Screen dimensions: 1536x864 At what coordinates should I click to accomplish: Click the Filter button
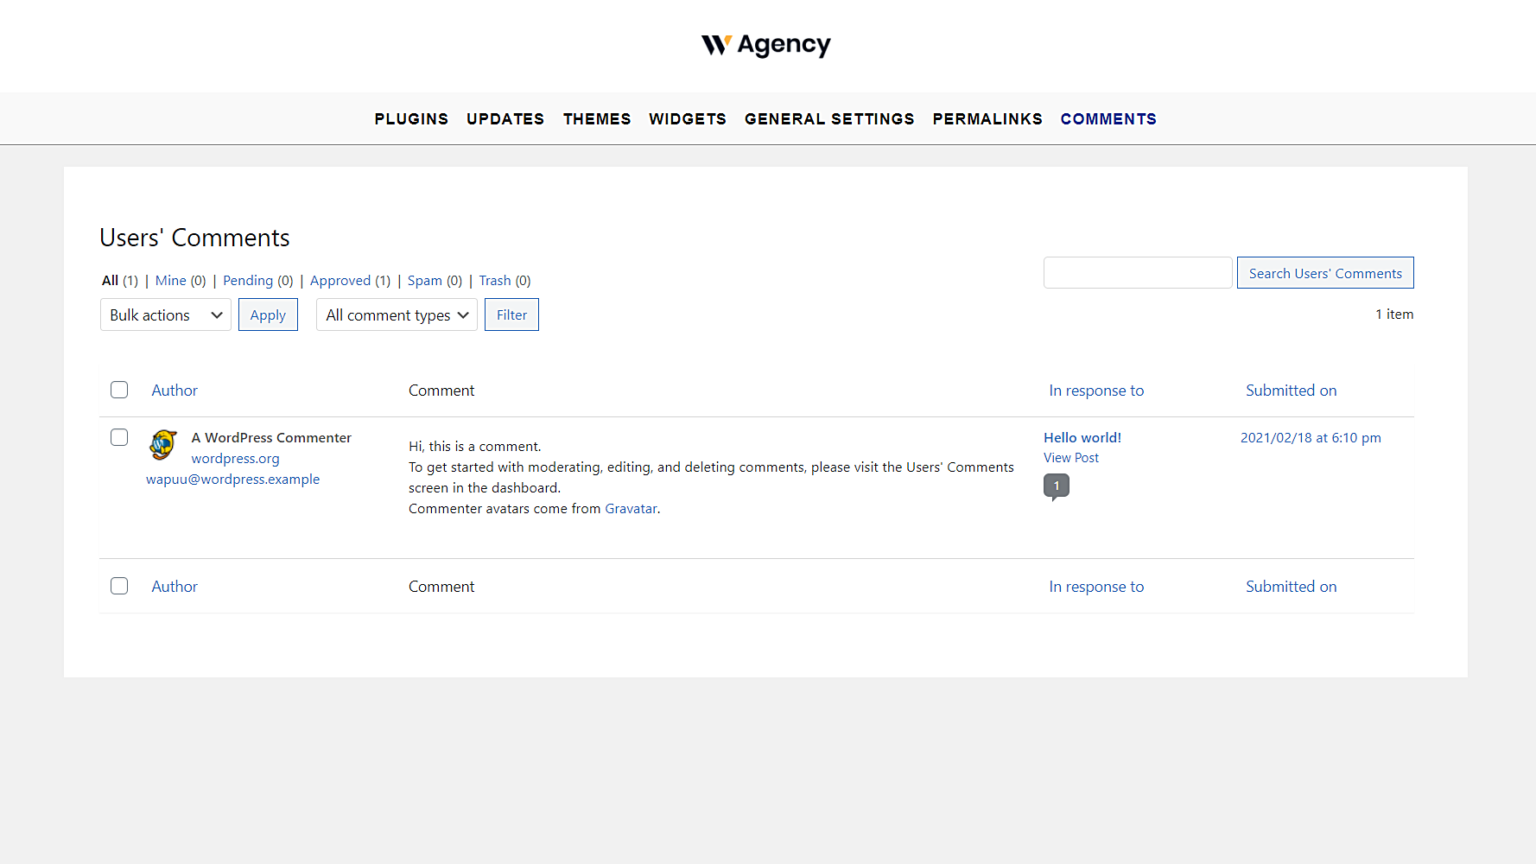512,315
